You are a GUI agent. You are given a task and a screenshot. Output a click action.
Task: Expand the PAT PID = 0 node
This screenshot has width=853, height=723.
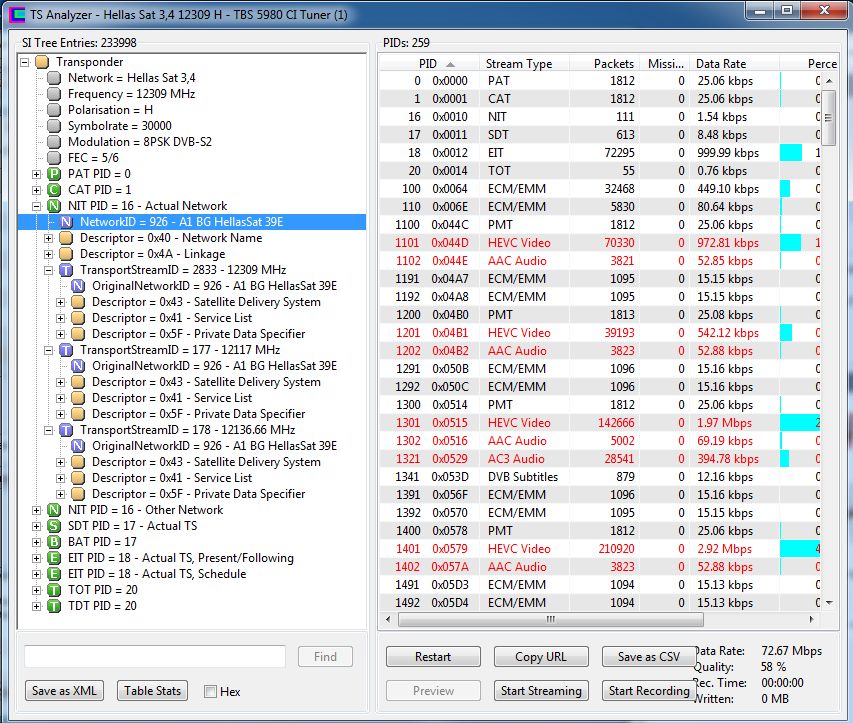[x=36, y=174]
